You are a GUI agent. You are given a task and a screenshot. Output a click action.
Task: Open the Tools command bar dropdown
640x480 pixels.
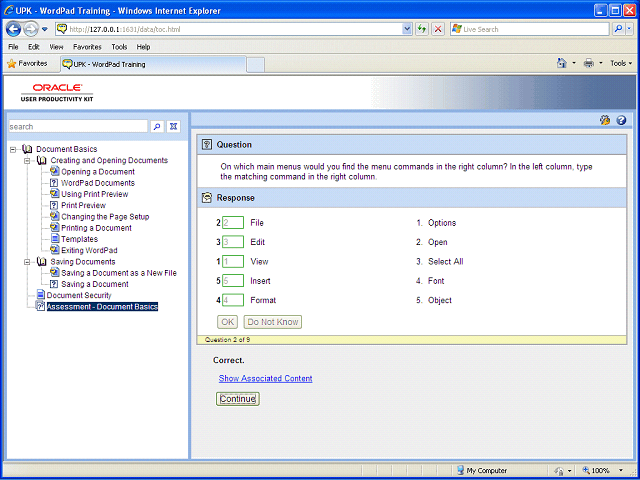click(x=621, y=63)
